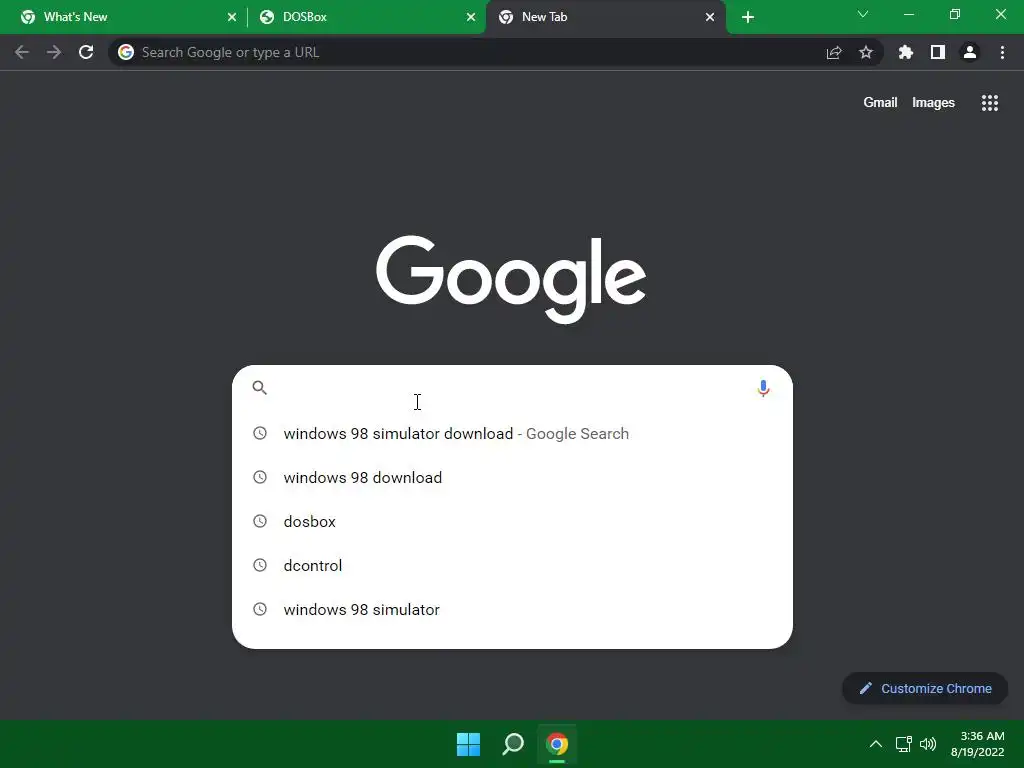Go back with the browser back arrow

coord(22,52)
